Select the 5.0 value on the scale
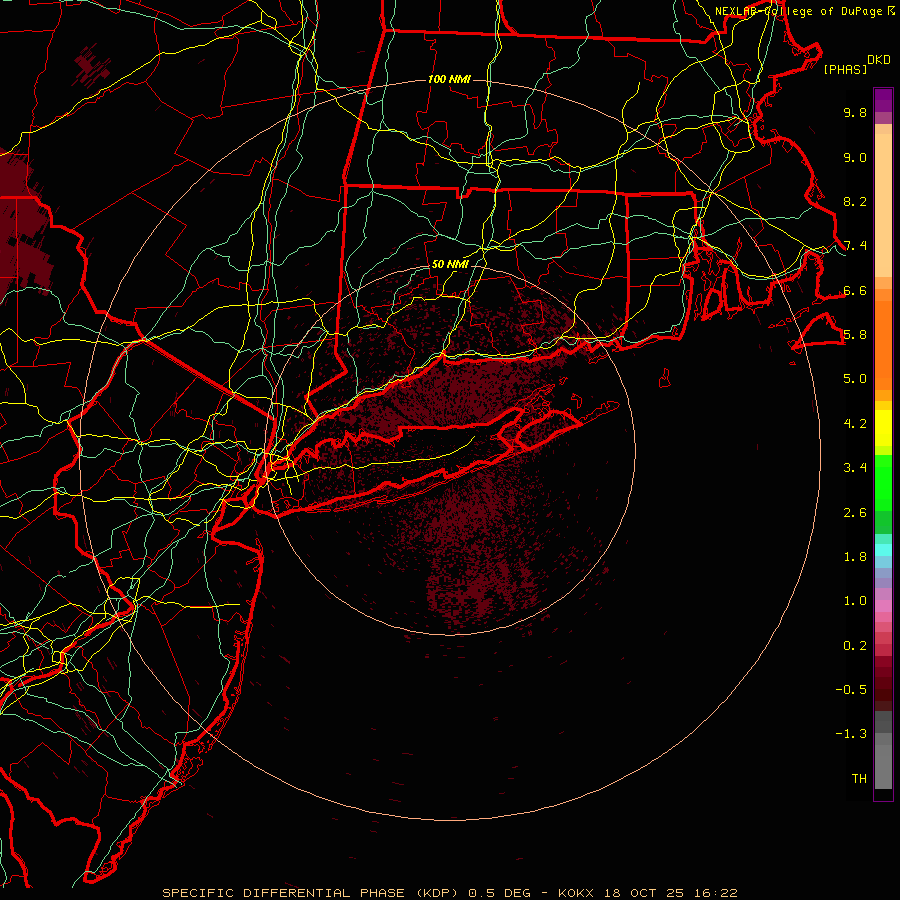This screenshot has width=900, height=900. [x=855, y=379]
